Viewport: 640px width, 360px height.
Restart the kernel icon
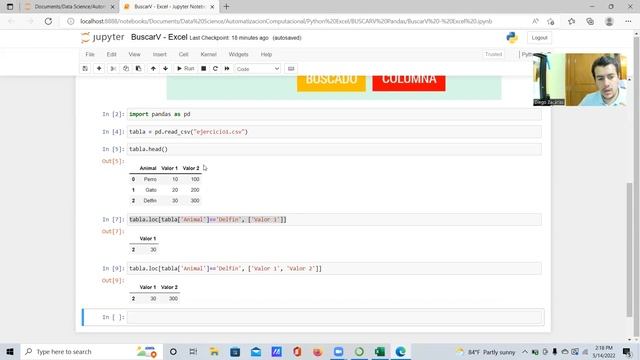[215, 69]
